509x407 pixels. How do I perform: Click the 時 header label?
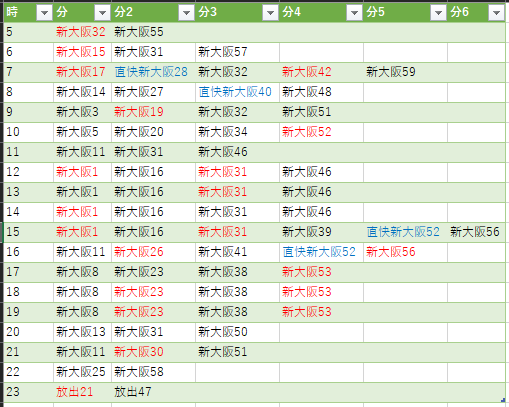[12, 12]
